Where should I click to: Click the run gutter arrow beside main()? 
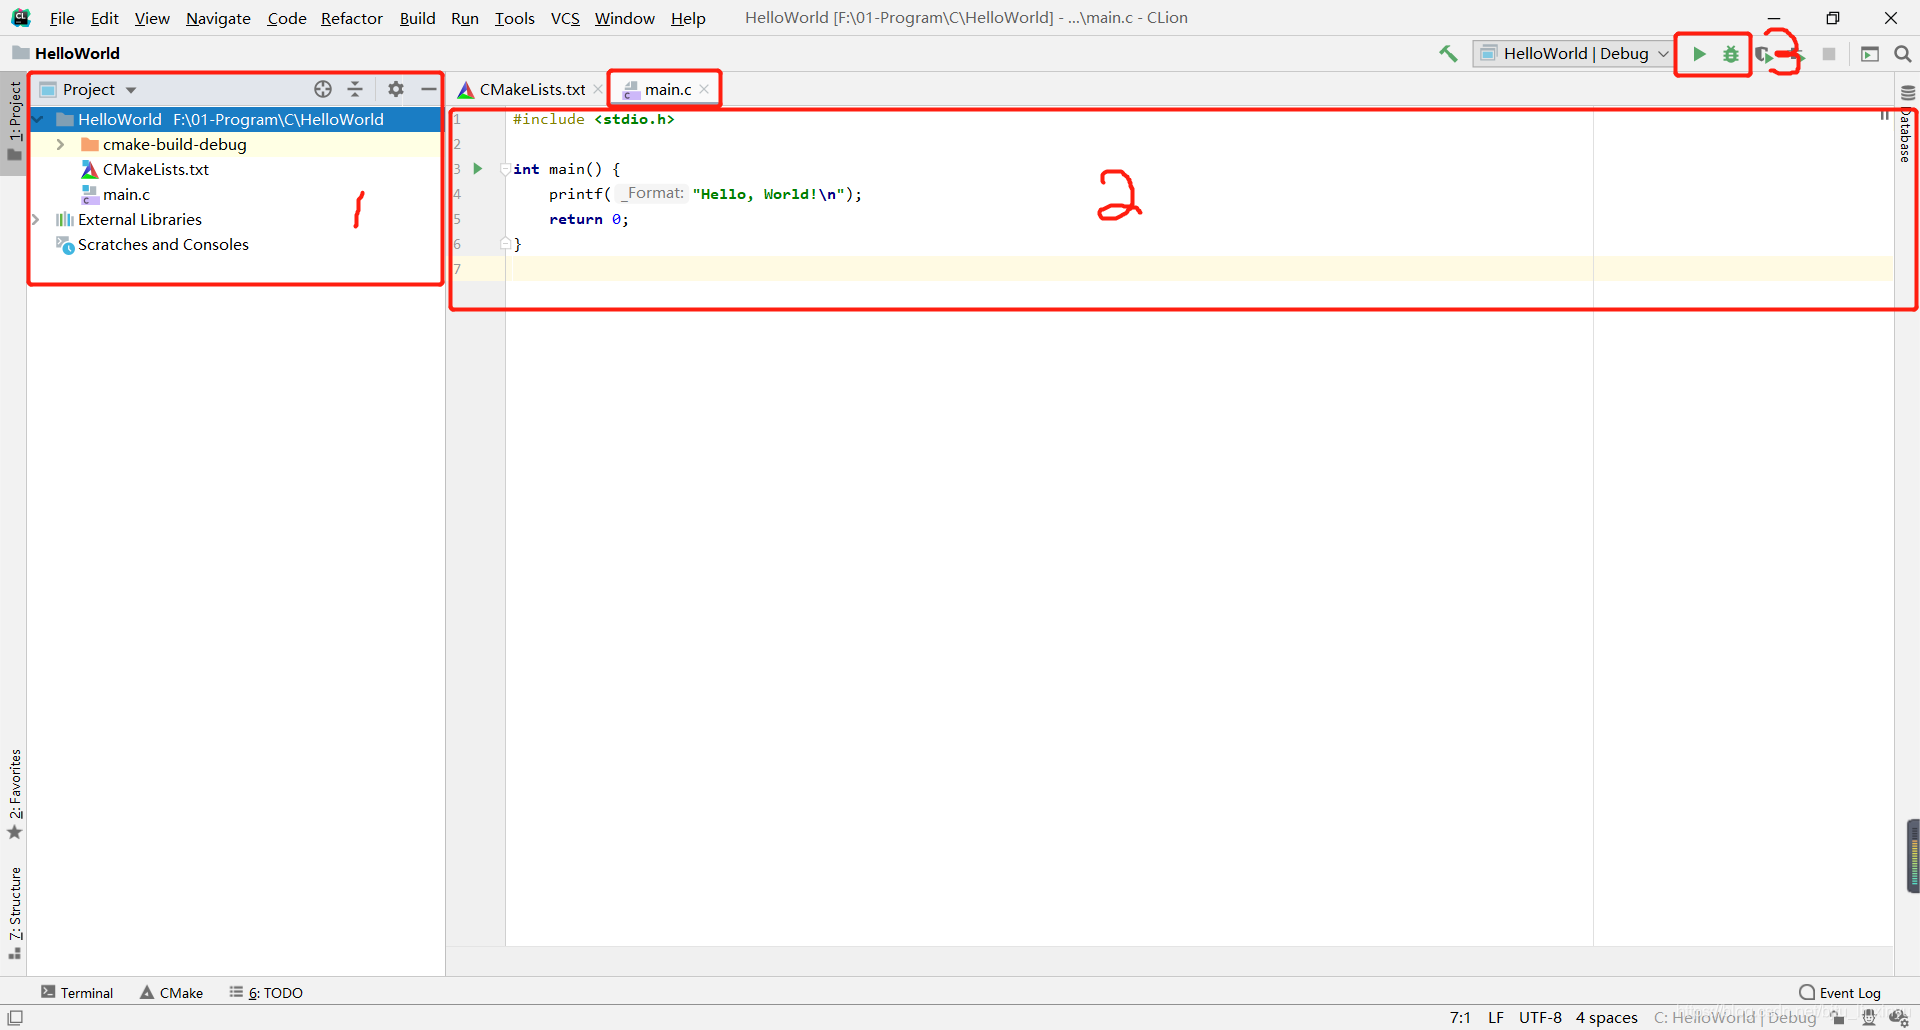tap(478, 169)
